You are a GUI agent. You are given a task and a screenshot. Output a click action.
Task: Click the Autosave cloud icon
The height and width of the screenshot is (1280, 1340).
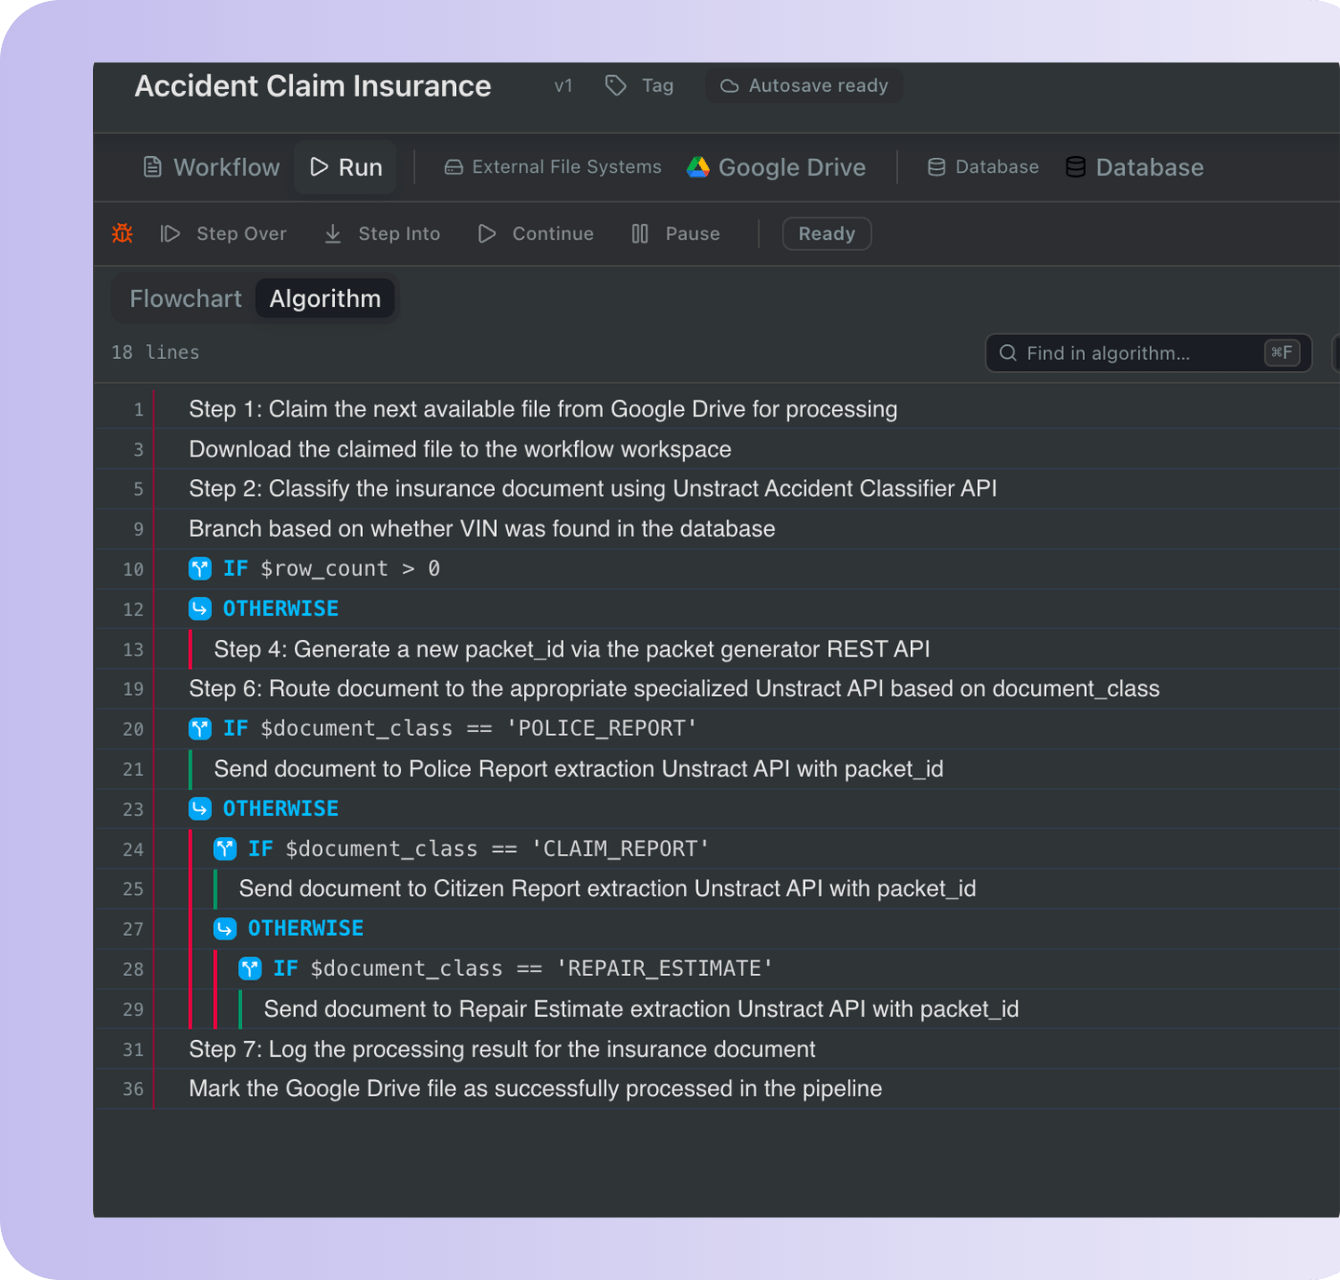tap(730, 86)
